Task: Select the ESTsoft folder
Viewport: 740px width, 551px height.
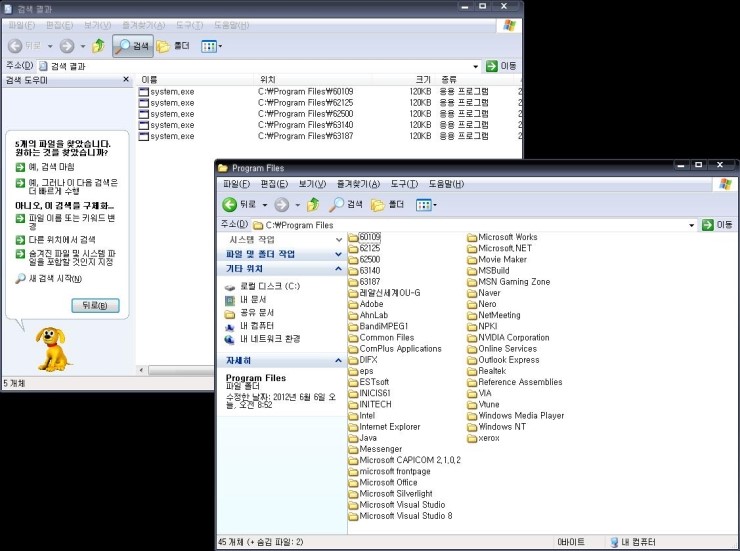Action: coord(369,382)
